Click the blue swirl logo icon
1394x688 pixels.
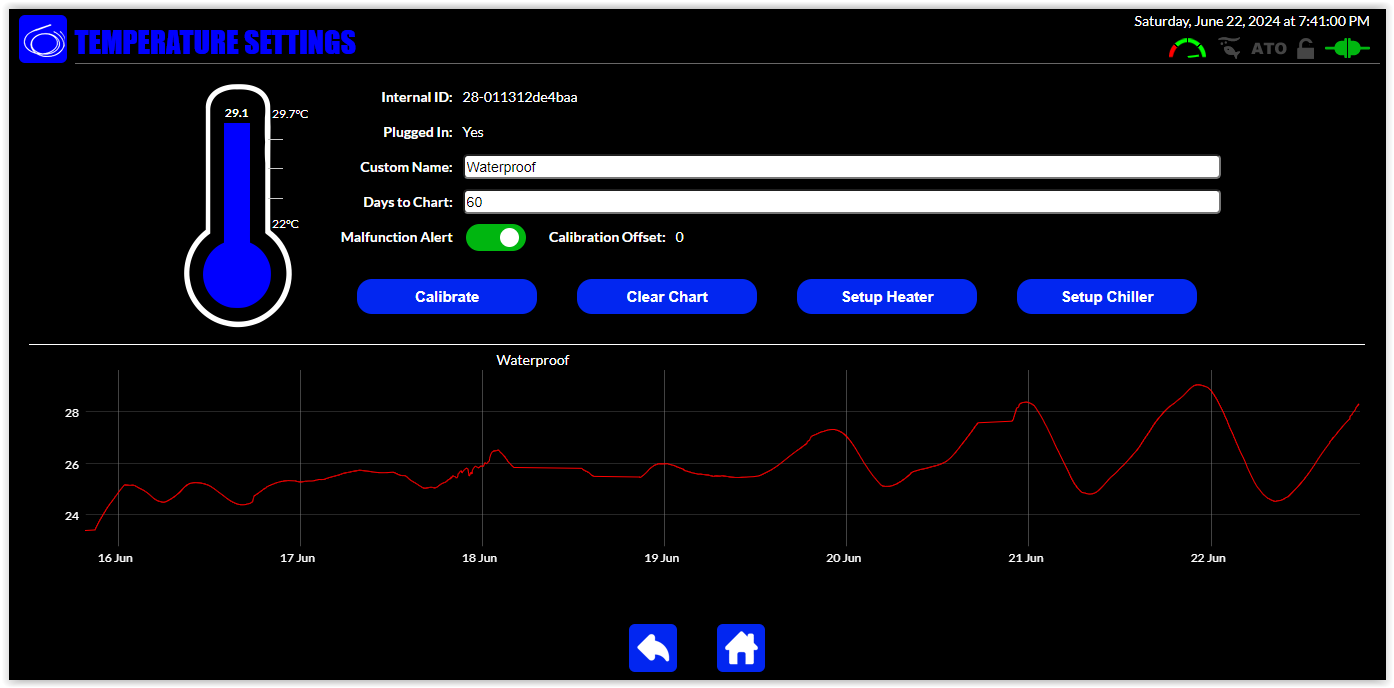(x=43, y=40)
